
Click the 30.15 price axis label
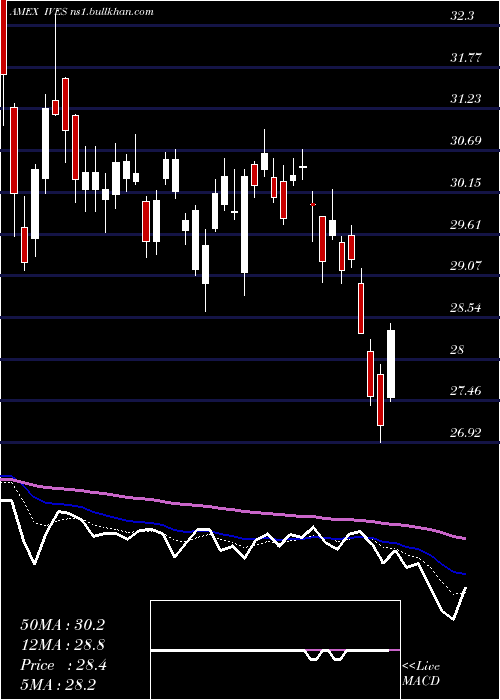[x=466, y=183]
